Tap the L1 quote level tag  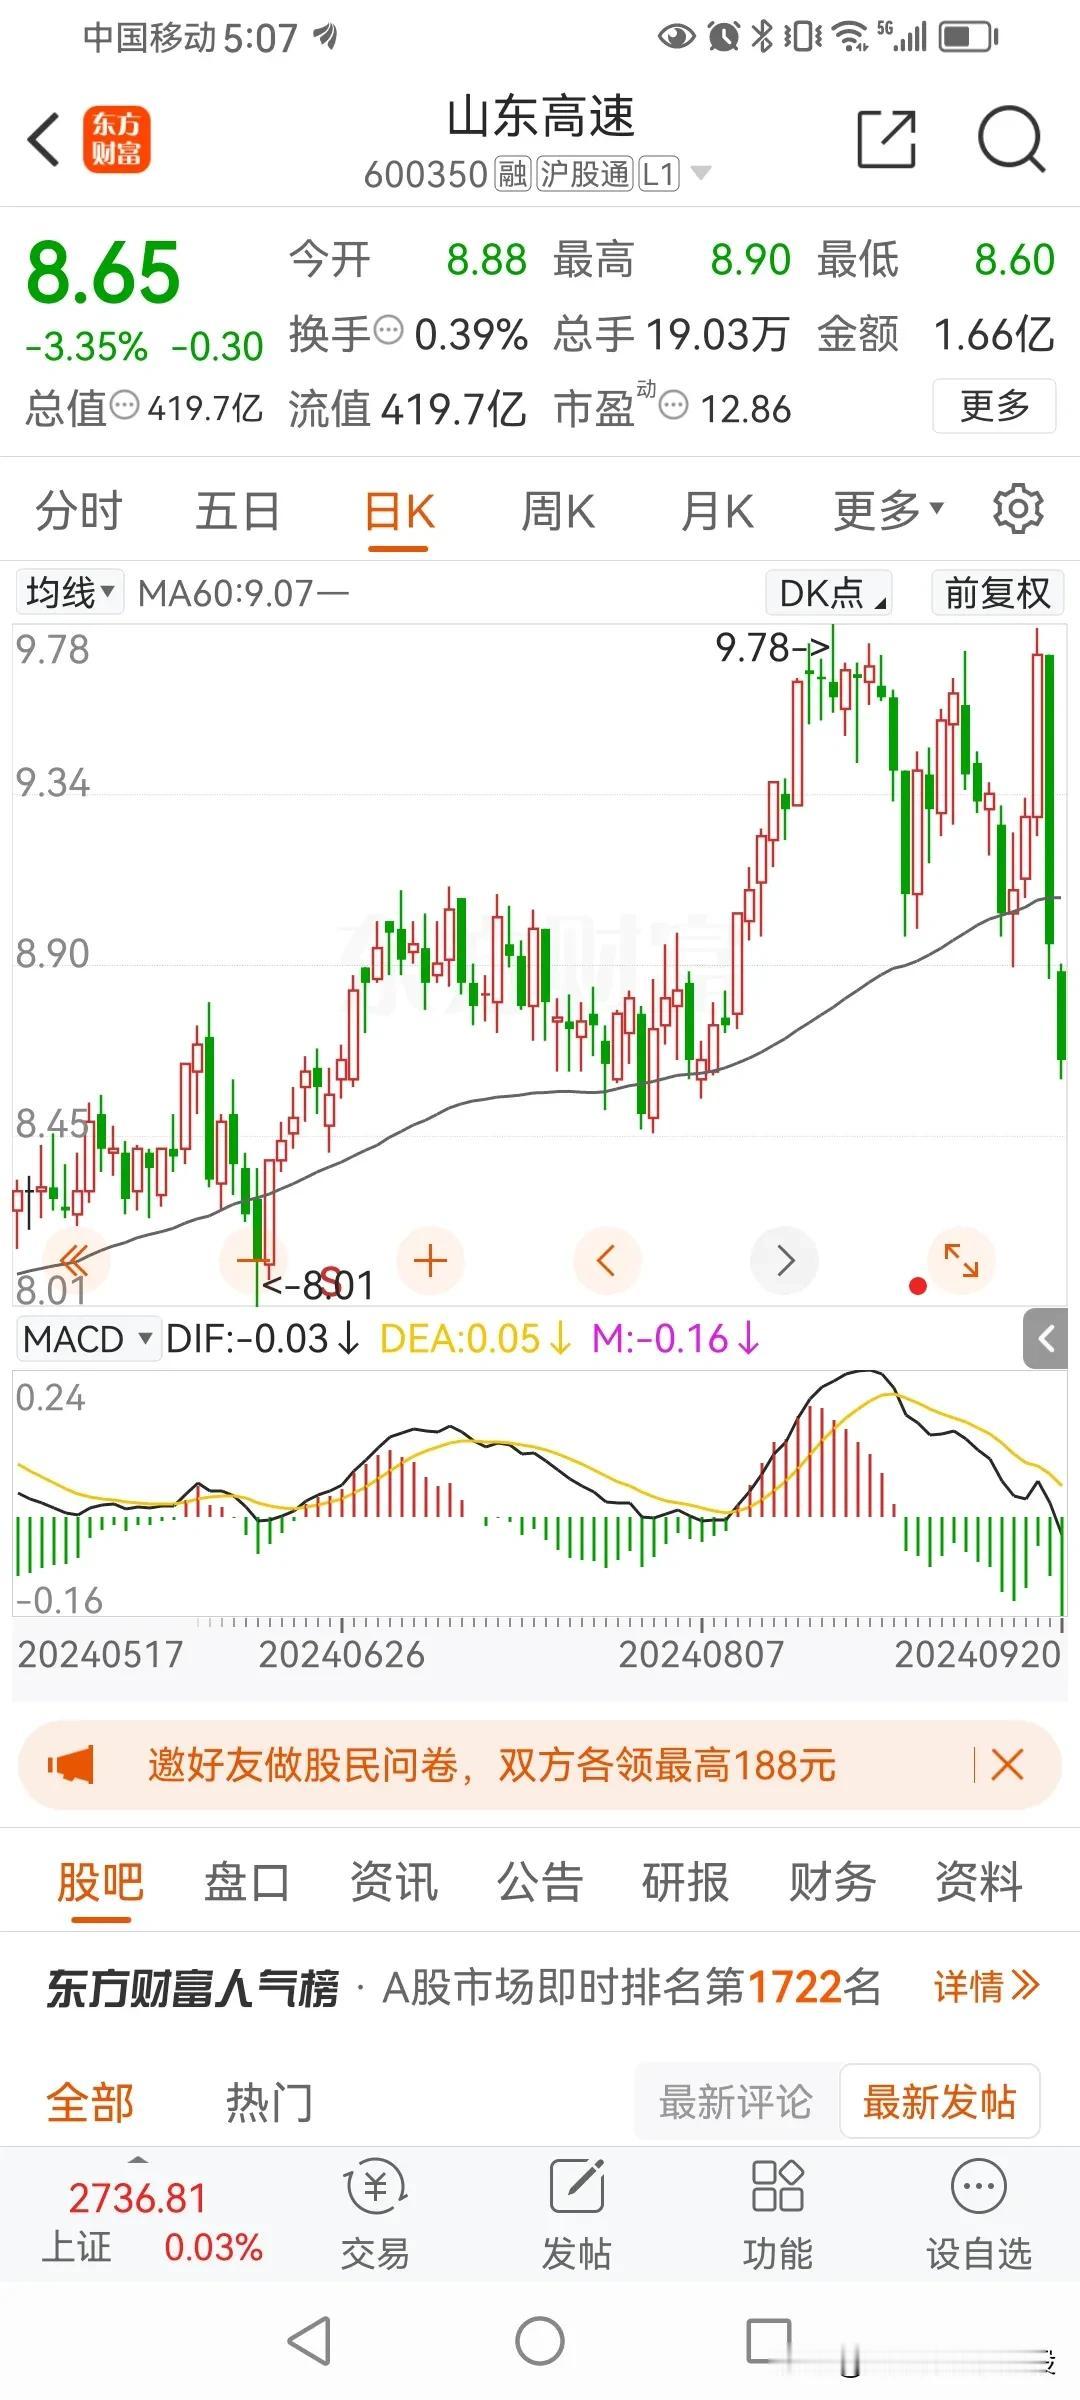click(x=659, y=174)
